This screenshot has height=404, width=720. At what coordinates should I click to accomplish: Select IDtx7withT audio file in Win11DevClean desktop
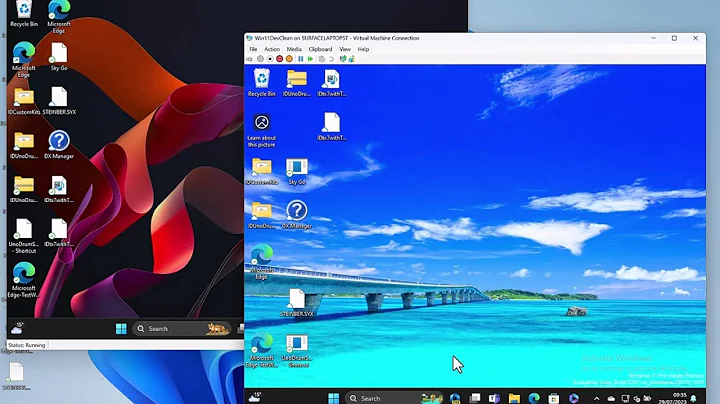[332, 83]
